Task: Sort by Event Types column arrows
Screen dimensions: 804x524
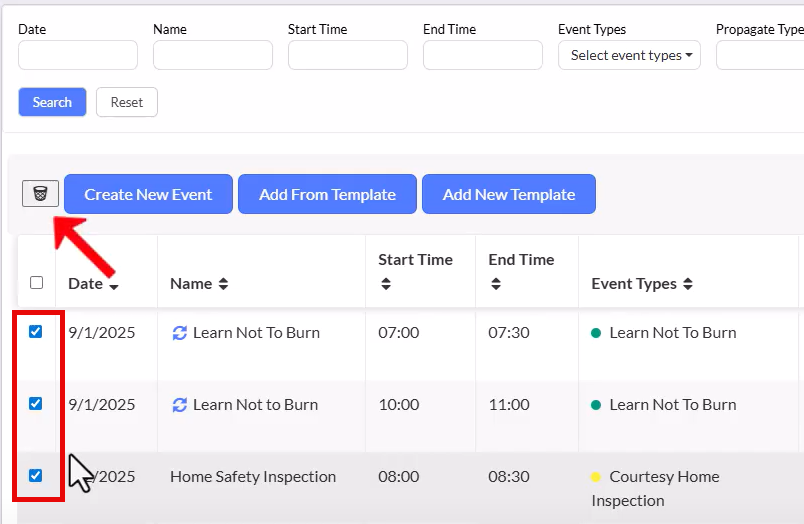Action: (686, 284)
